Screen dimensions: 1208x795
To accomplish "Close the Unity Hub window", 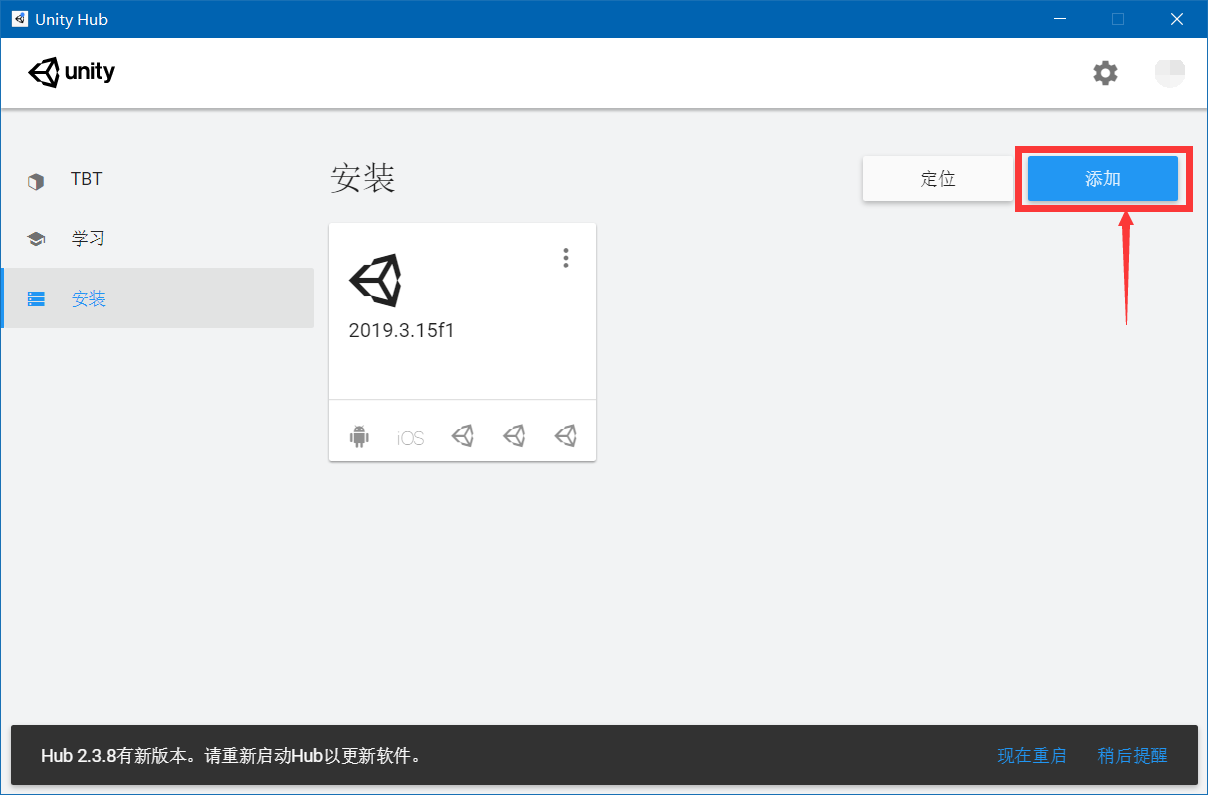I will pyautogui.click(x=1178, y=19).
